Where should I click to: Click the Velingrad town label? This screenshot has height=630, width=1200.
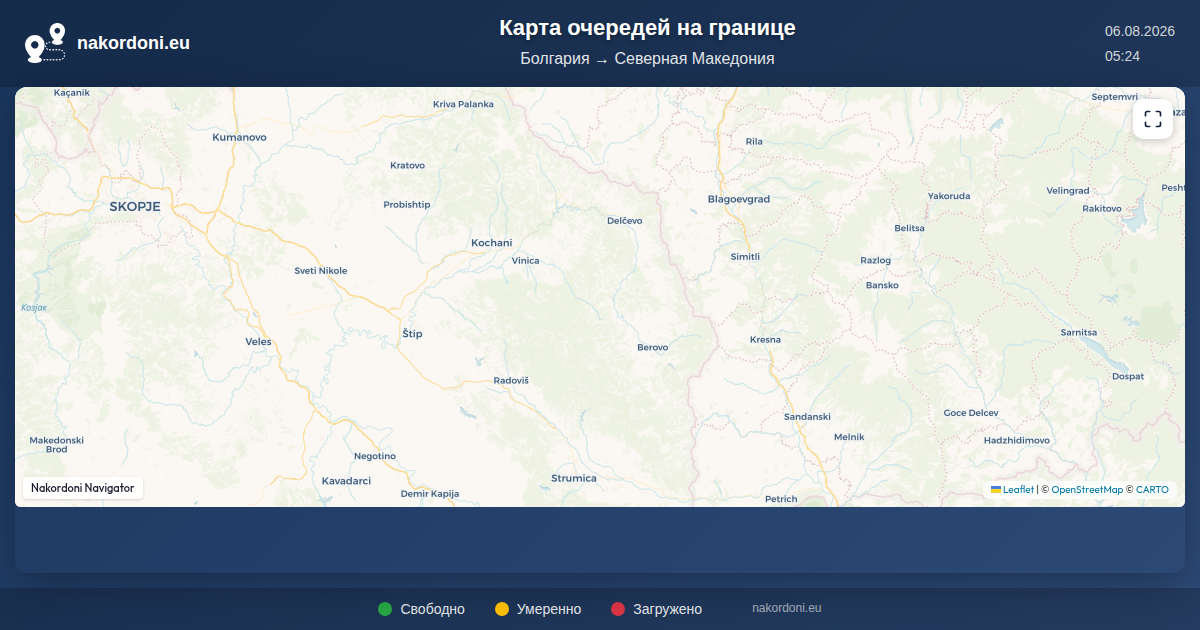[1068, 190]
